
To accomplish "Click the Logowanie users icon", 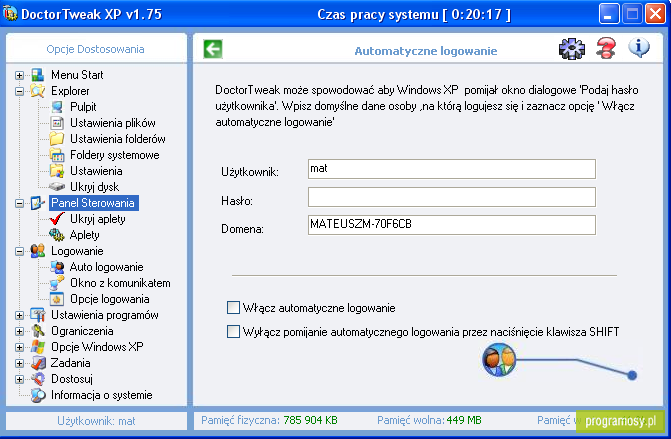I will pyautogui.click(x=38, y=251).
